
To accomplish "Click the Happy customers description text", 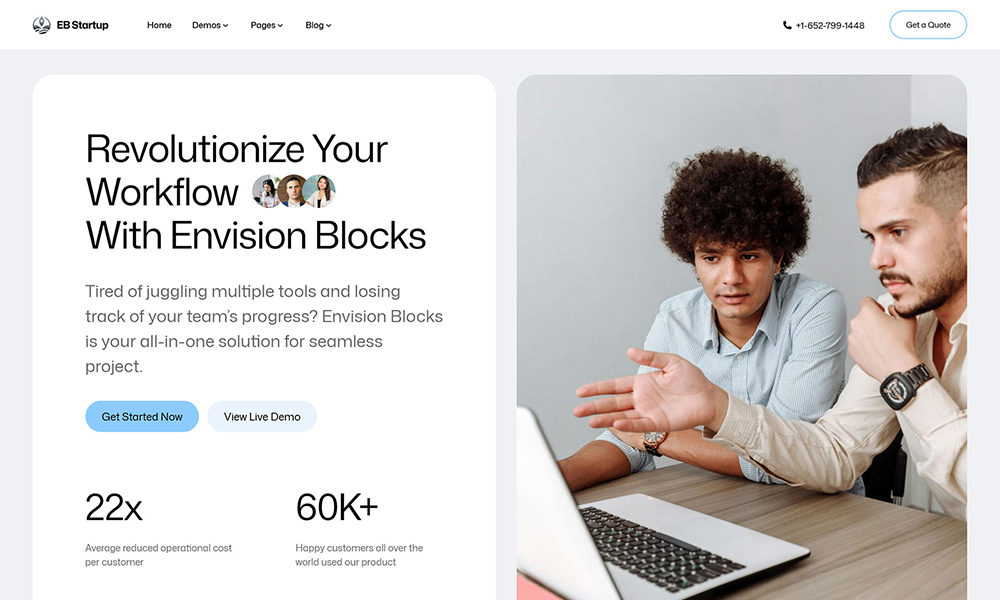I will click(359, 555).
